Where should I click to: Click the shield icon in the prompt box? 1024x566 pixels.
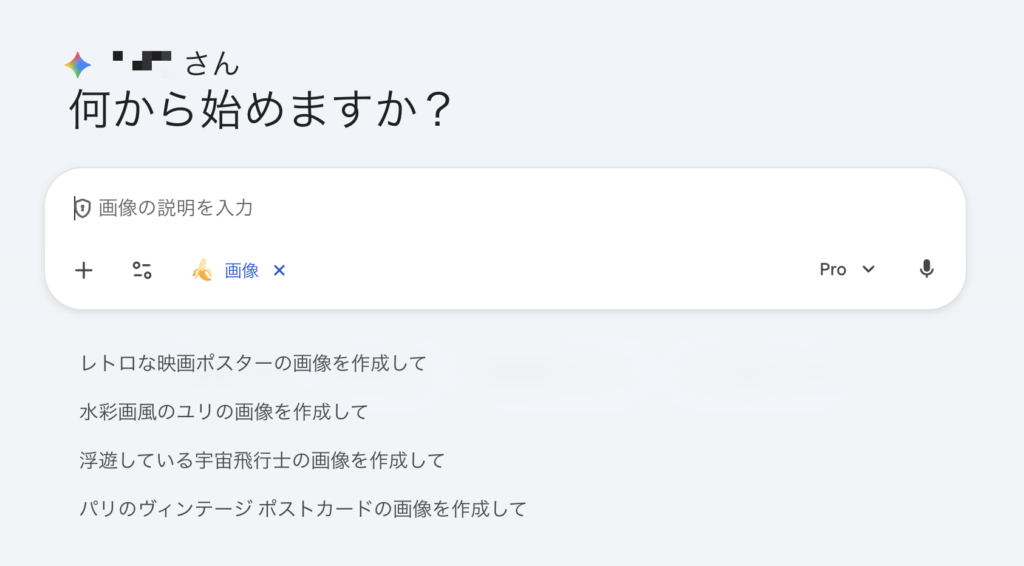[82, 208]
